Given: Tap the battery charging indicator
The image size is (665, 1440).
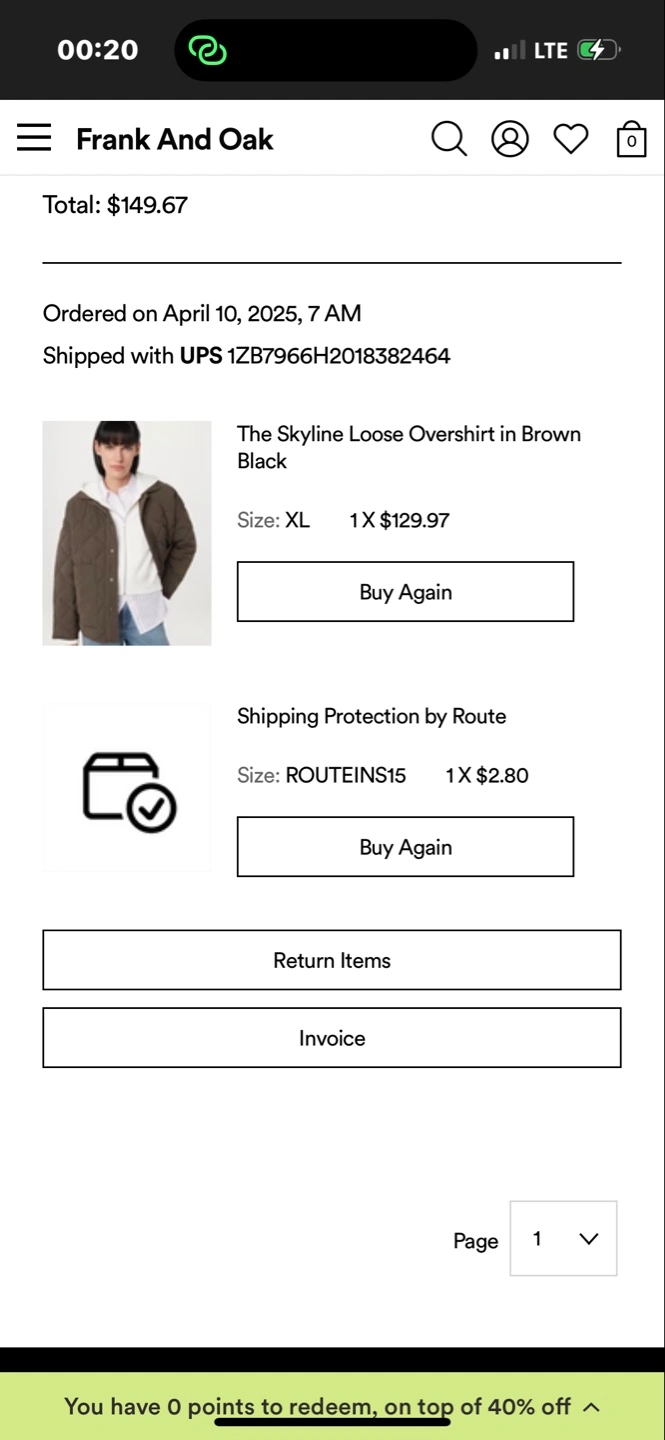Looking at the screenshot, I should [598, 50].
